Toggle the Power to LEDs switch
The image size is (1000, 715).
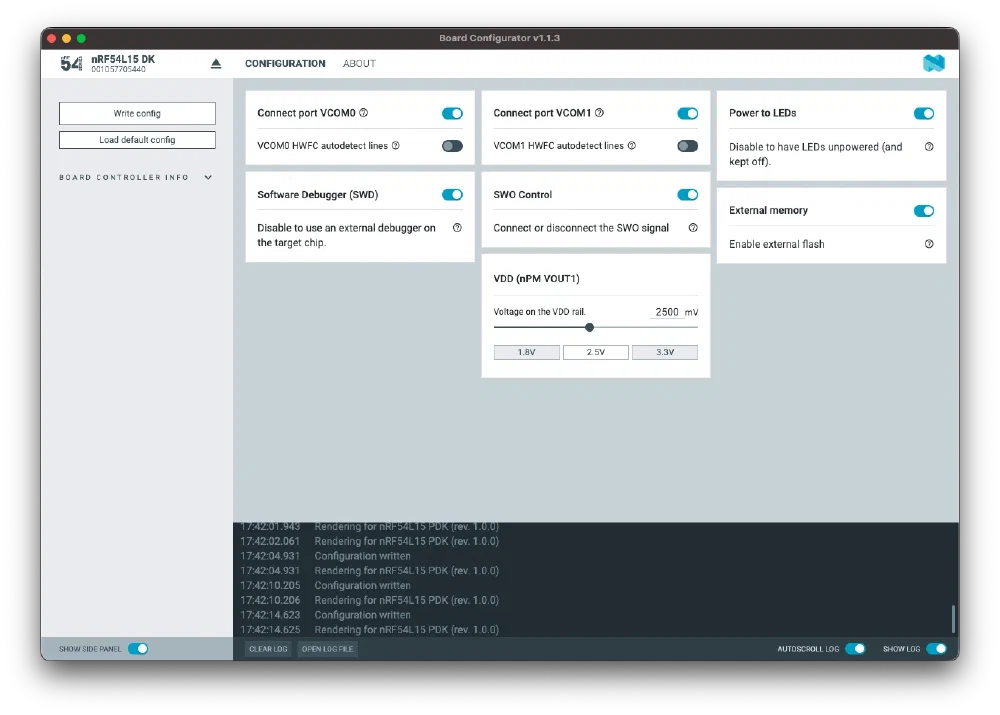click(x=924, y=114)
